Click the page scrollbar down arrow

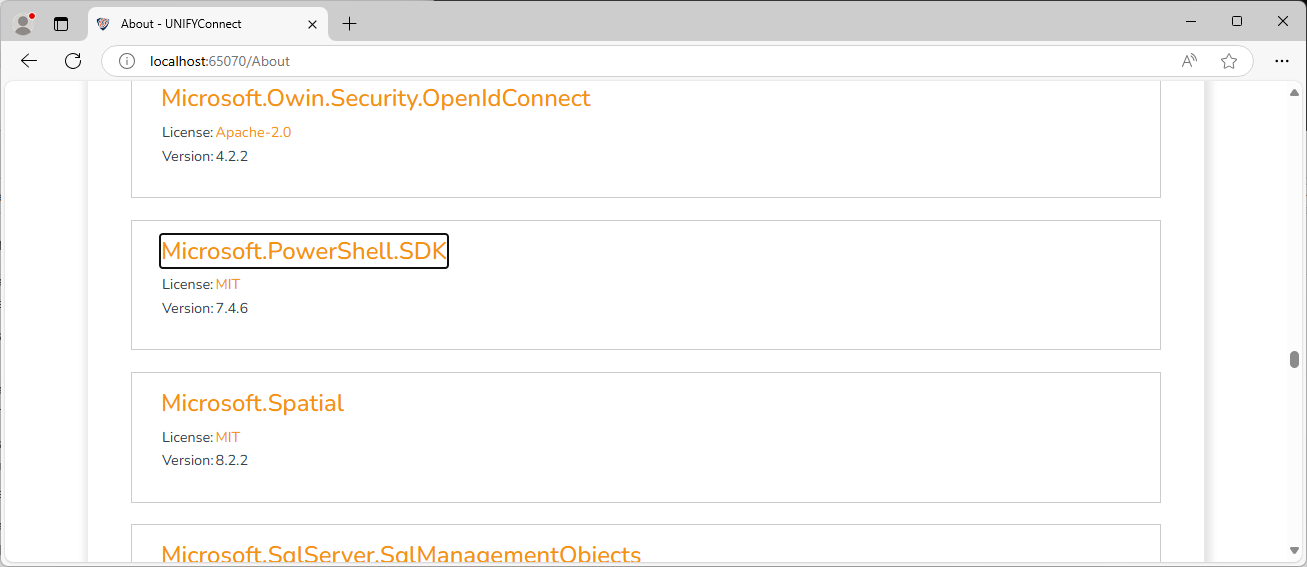[1294, 550]
